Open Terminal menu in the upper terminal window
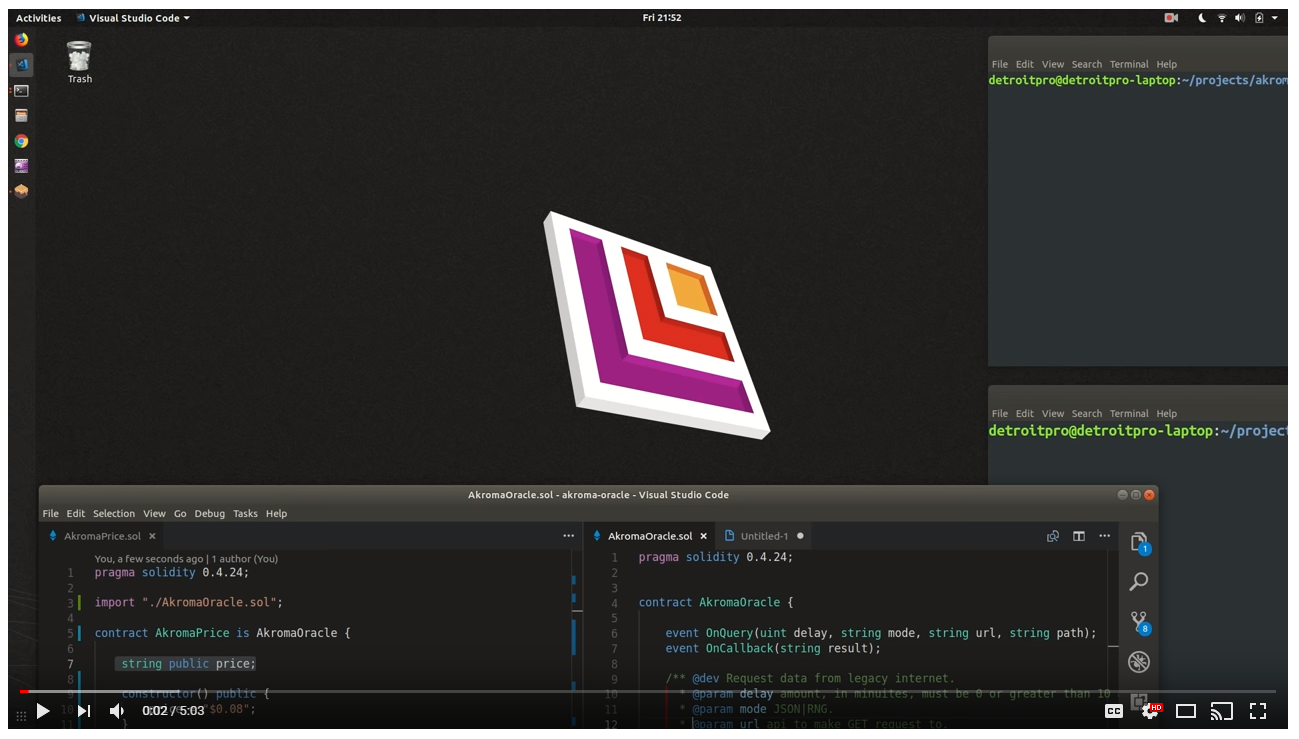Viewport: 1299px width, 739px height. (1129, 64)
